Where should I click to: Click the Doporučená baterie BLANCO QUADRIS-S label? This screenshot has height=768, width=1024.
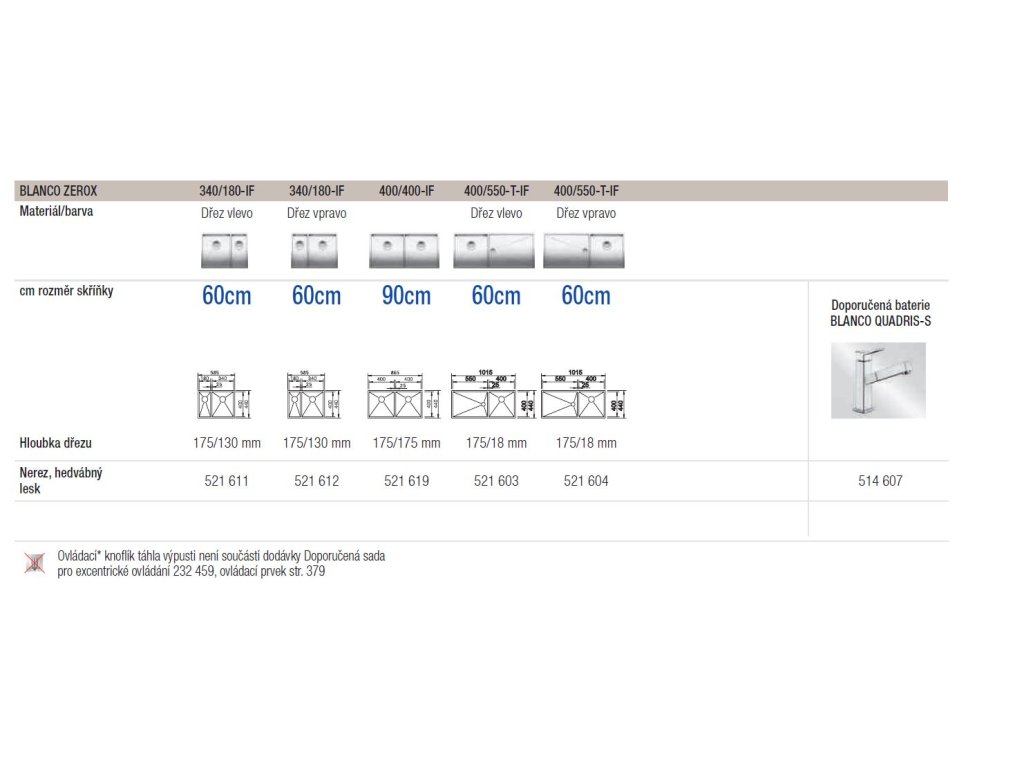(880, 313)
